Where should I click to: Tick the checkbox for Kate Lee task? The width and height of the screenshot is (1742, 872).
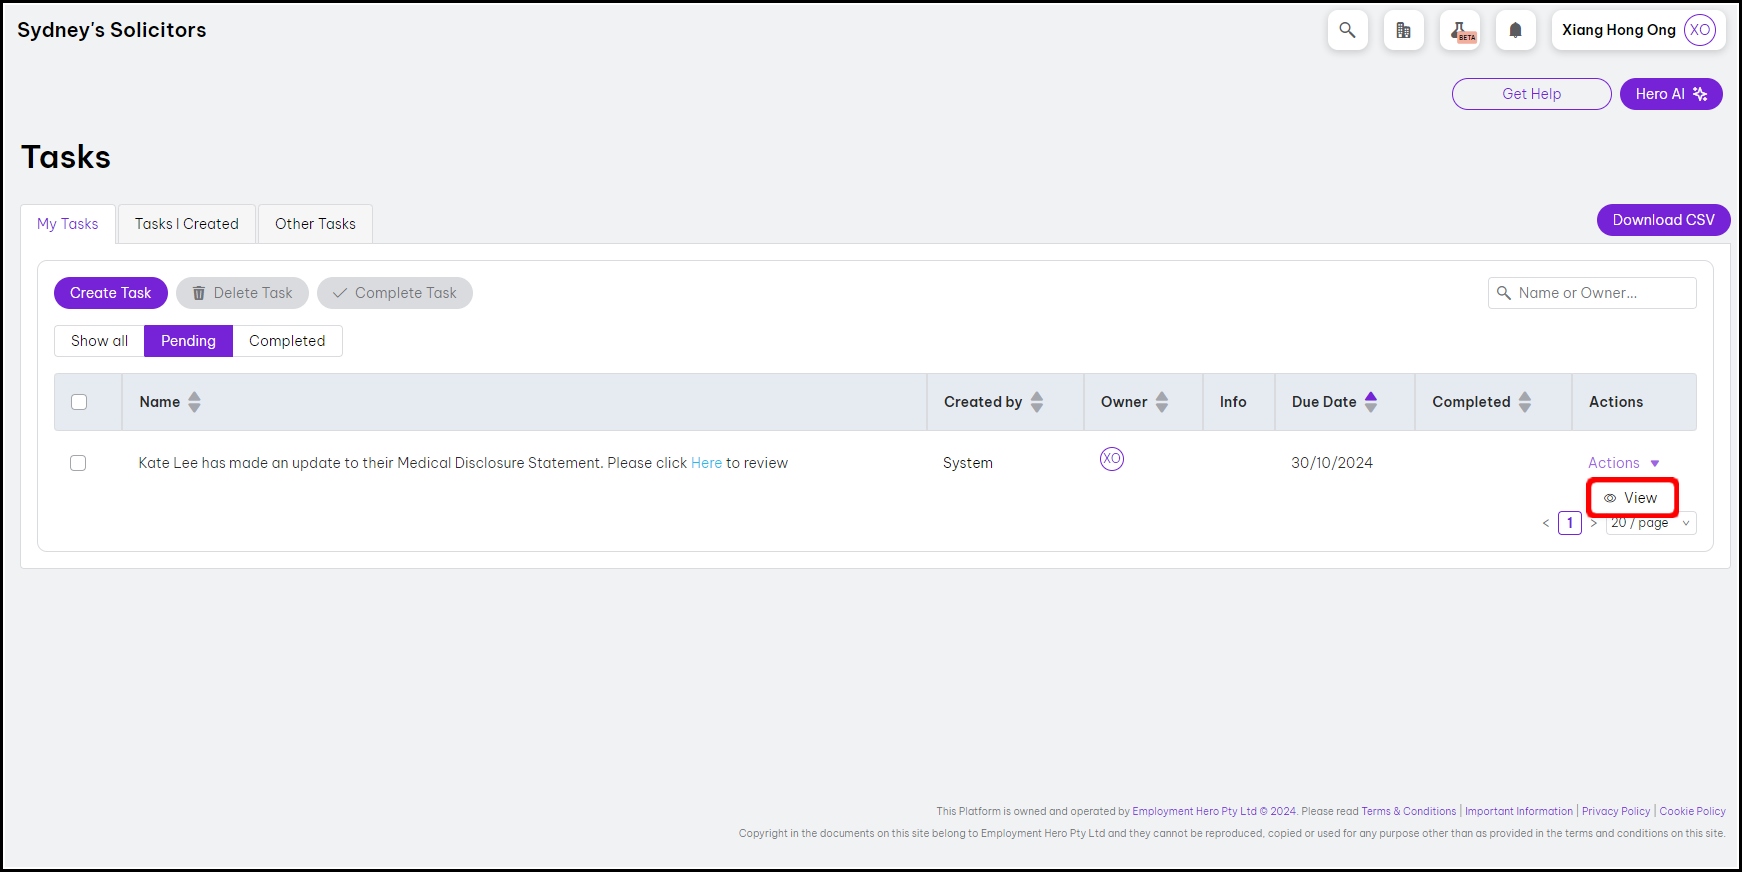coord(78,463)
